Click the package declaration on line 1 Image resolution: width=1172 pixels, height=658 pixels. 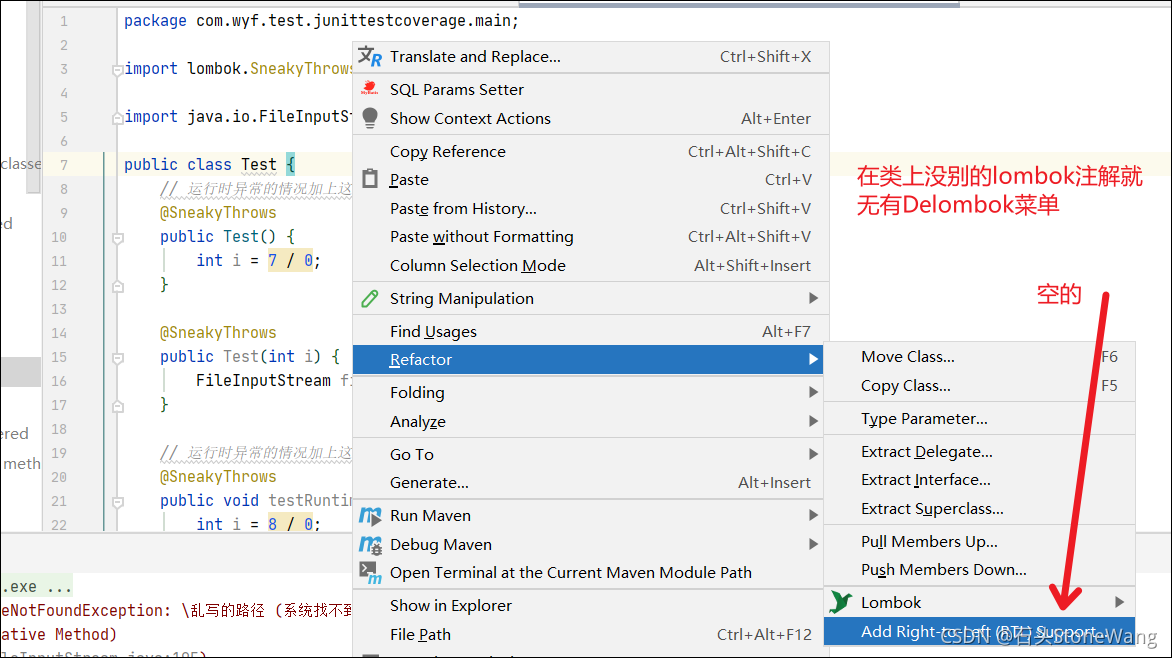pos(321,21)
